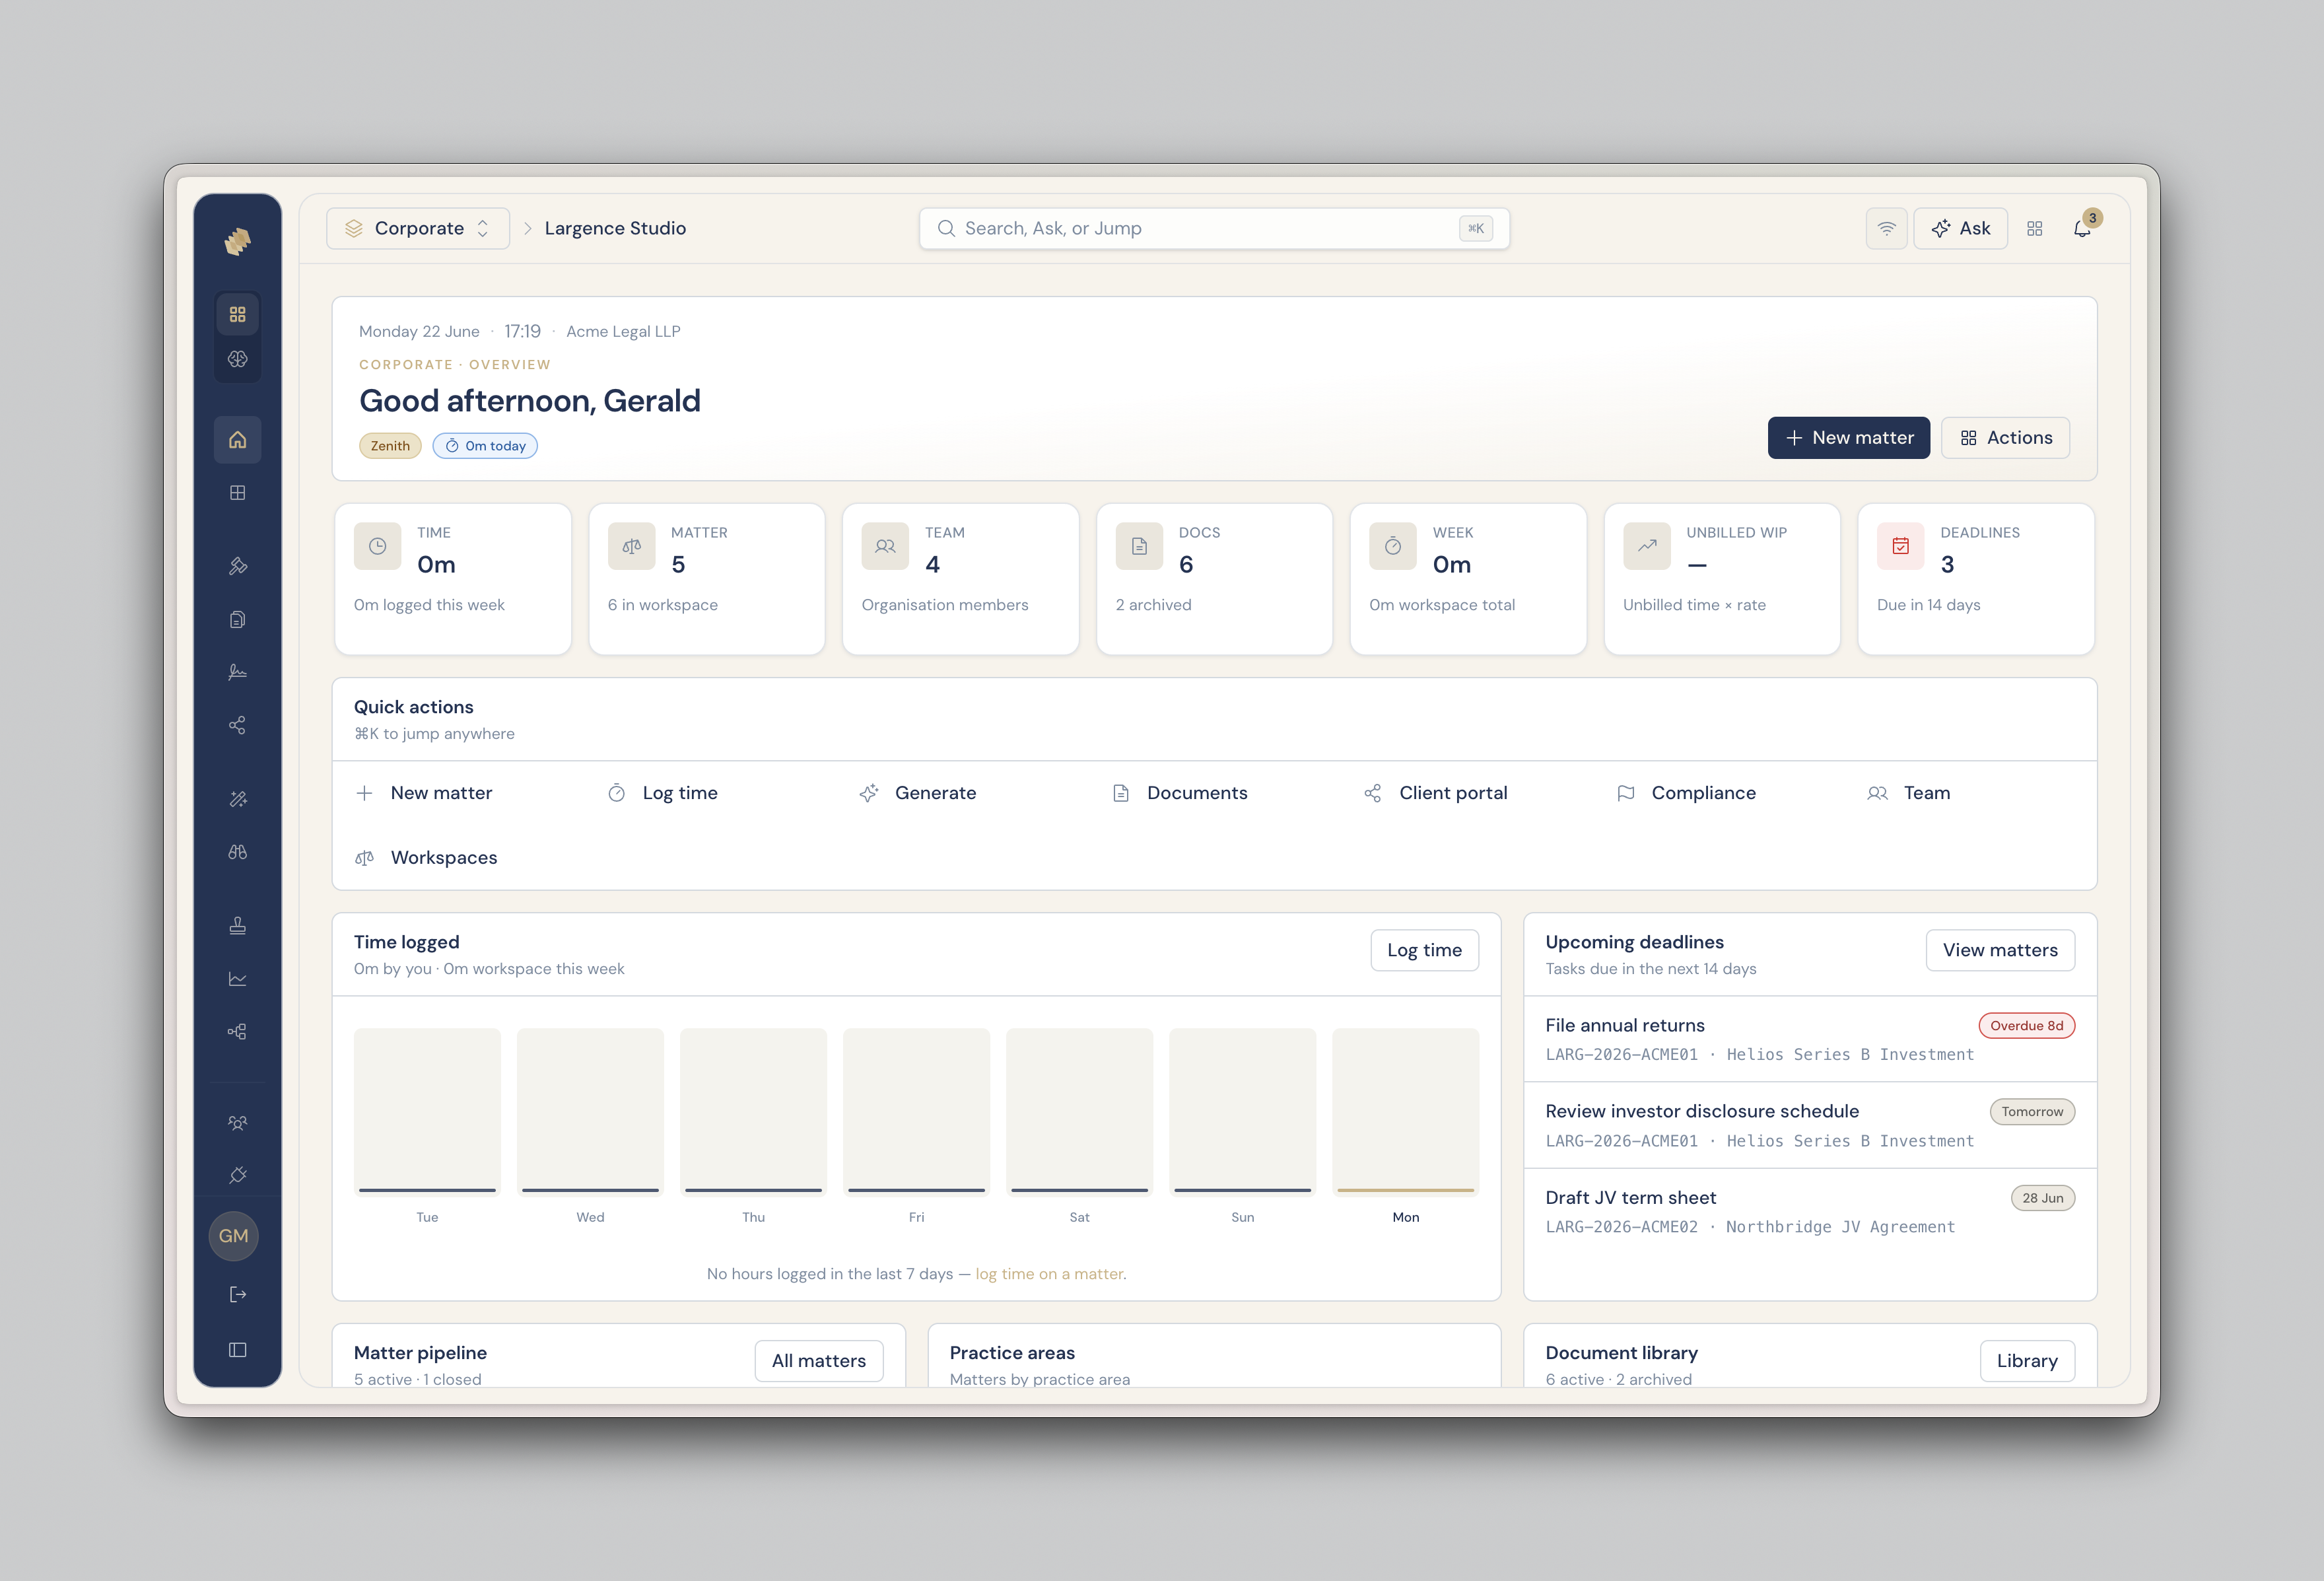Open the Draft JV term sheet deadline
This screenshot has height=1581, width=2324.
(x=1810, y=1211)
